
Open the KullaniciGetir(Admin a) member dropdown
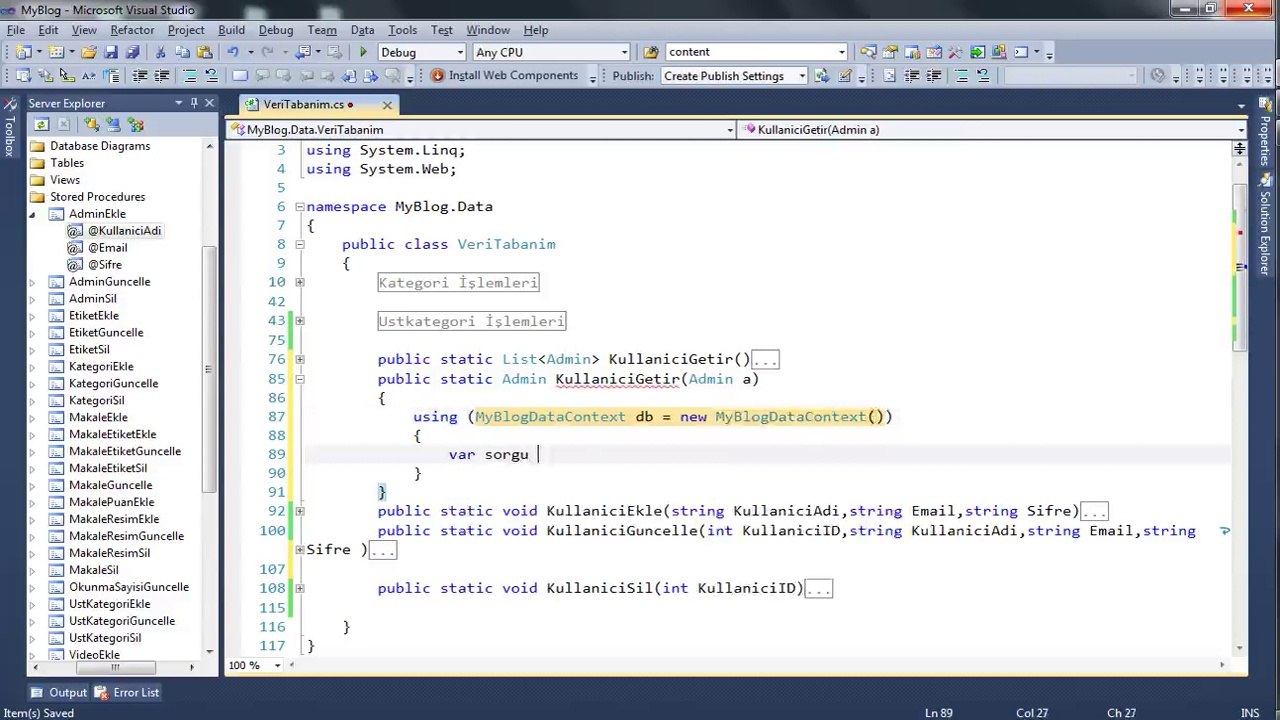pyautogui.click(x=1241, y=130)
